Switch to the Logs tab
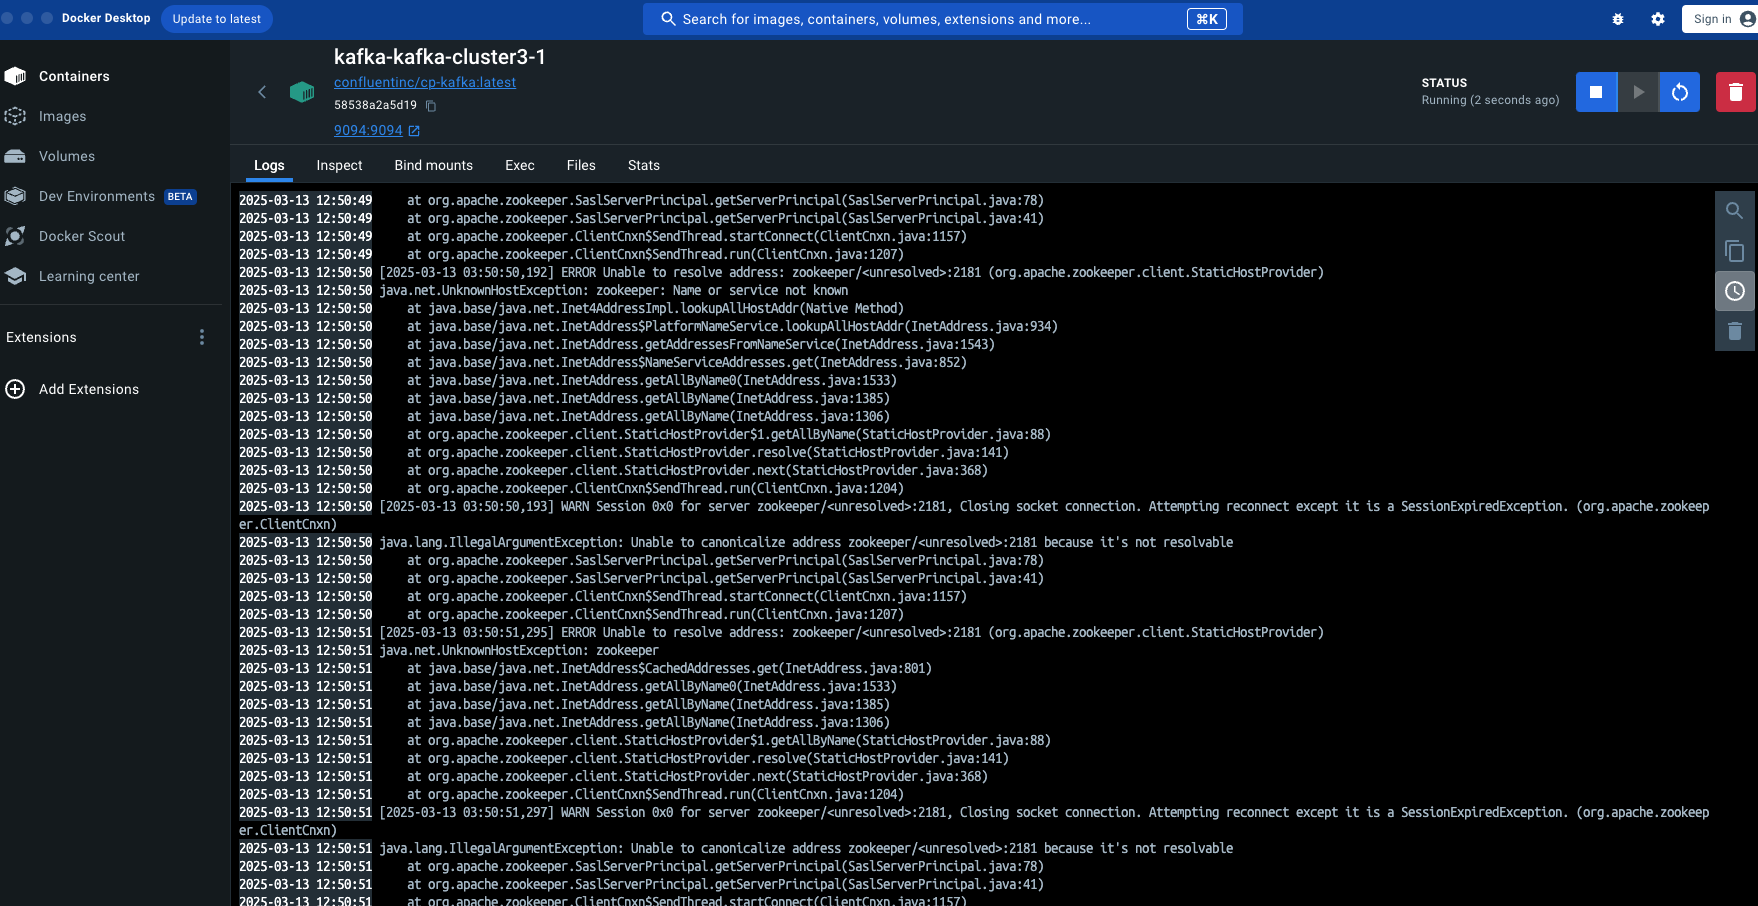The height and width of the screenshot is (906, 1758). click(269, 165)
